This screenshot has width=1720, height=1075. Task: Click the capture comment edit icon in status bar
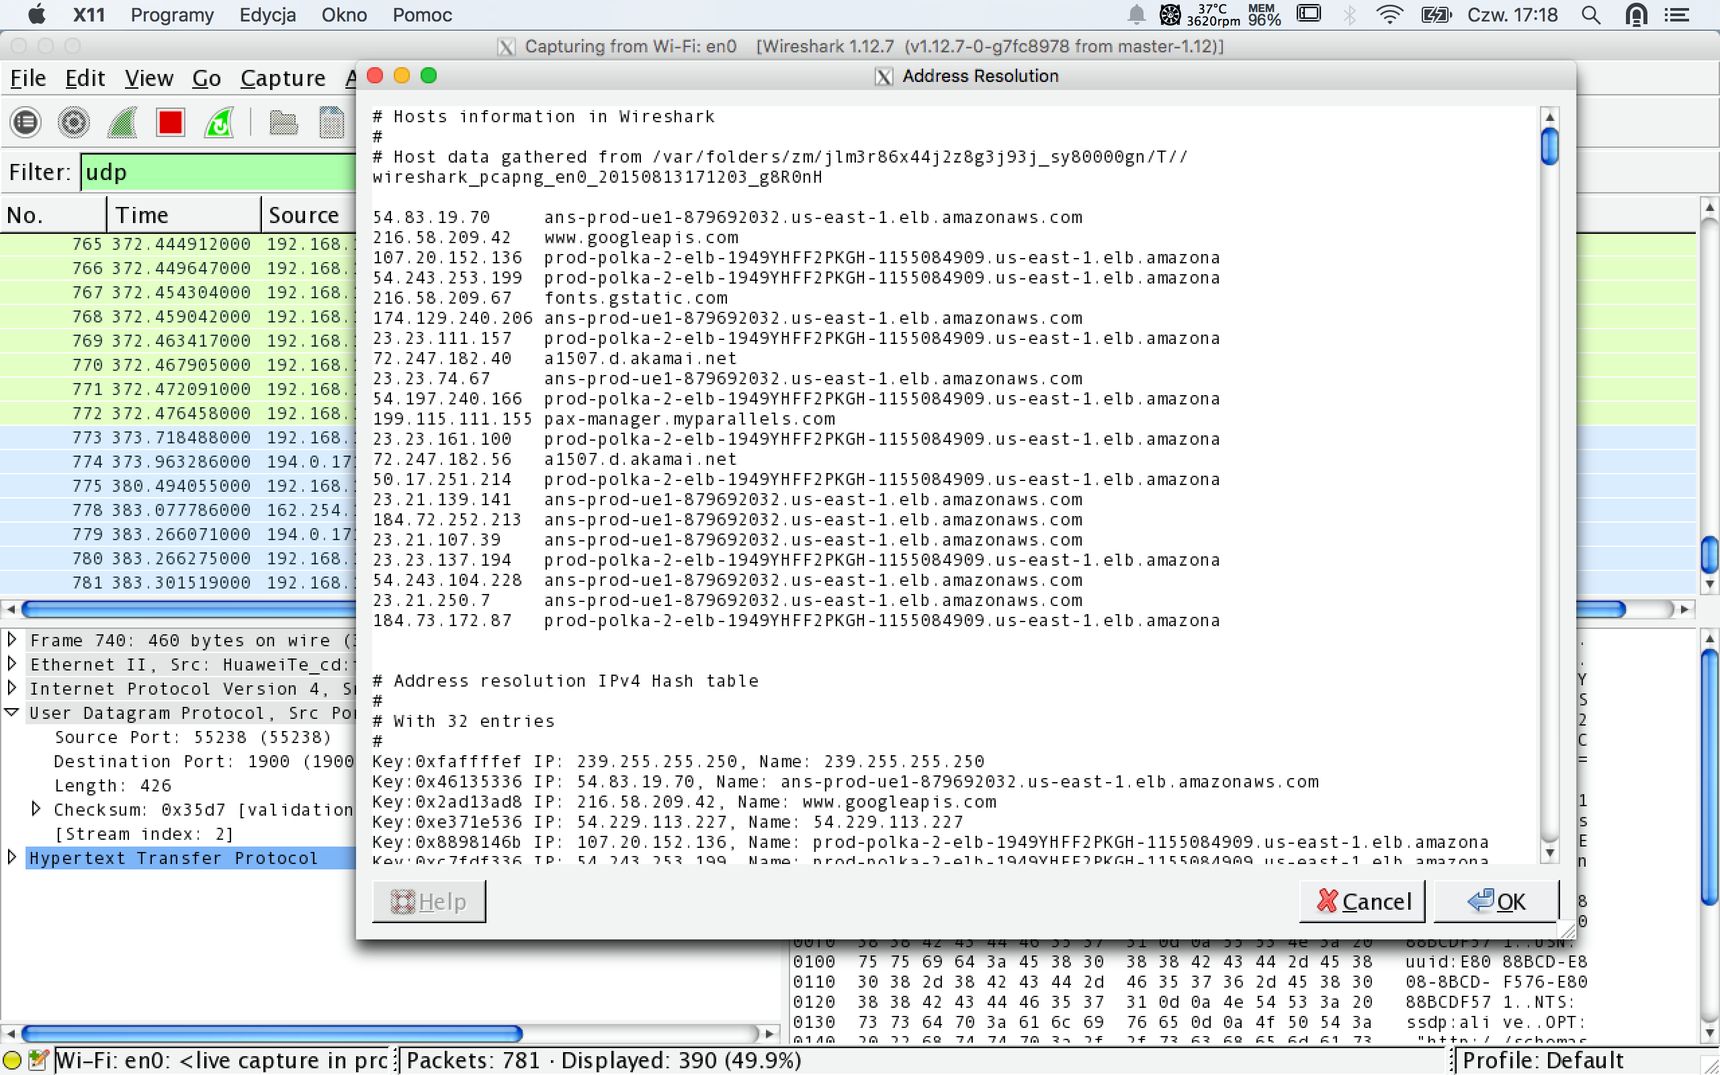pyautogui.click(x=38, y=1060)
